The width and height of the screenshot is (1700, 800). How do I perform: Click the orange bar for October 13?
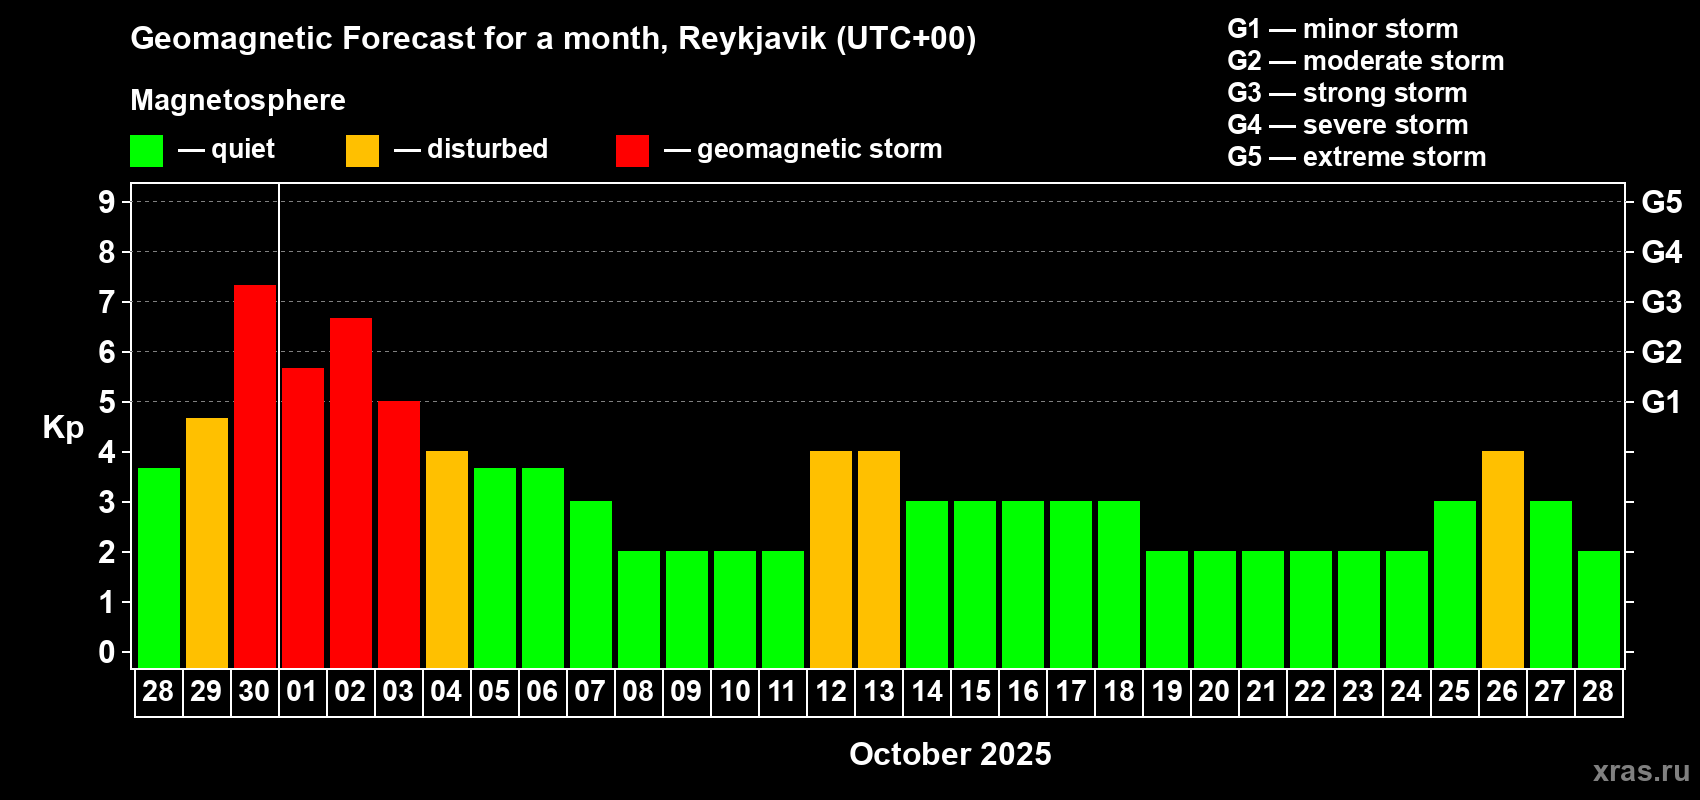click(879, 560)
